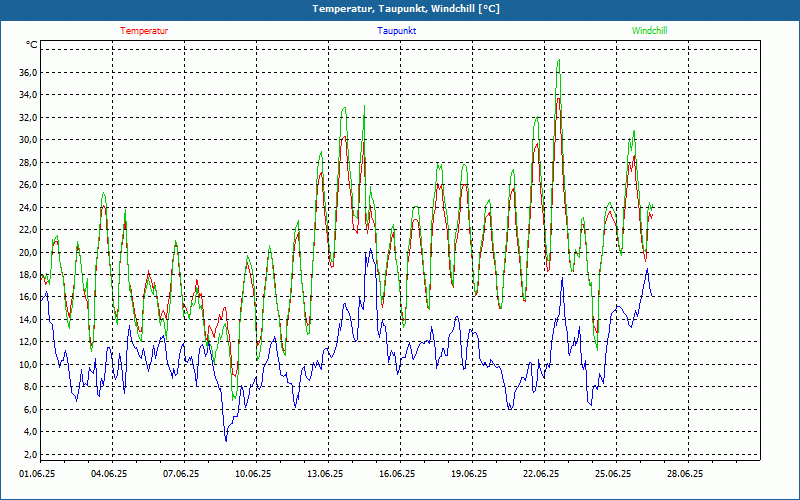Click the 32,0 y-axis value
The image size is (800, 500).
click(28, 117)
